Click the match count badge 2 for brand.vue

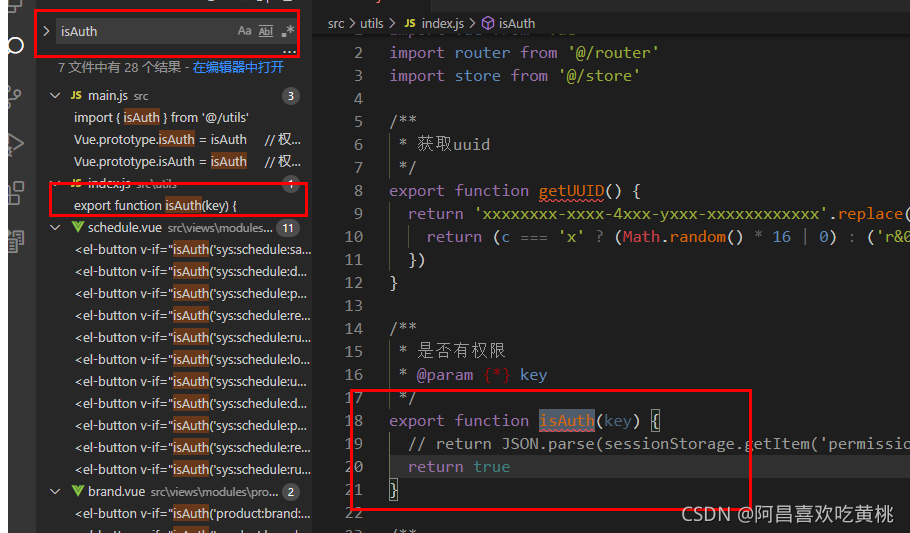(x=291, y=492)
